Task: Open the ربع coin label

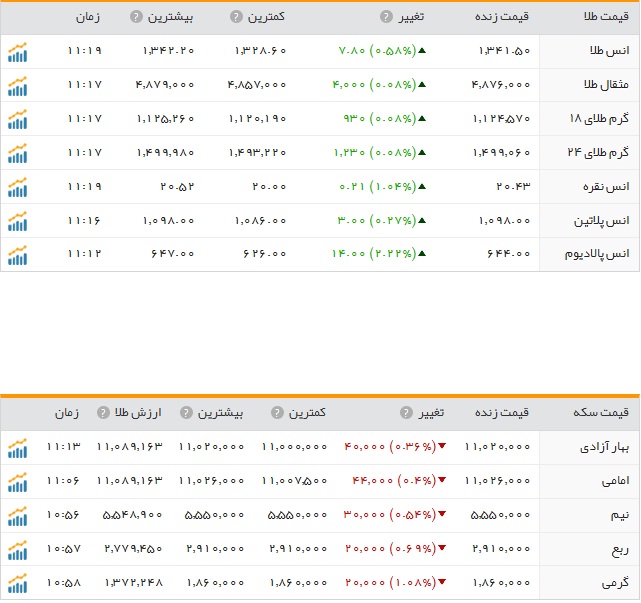Action: [x=620, y=550]
